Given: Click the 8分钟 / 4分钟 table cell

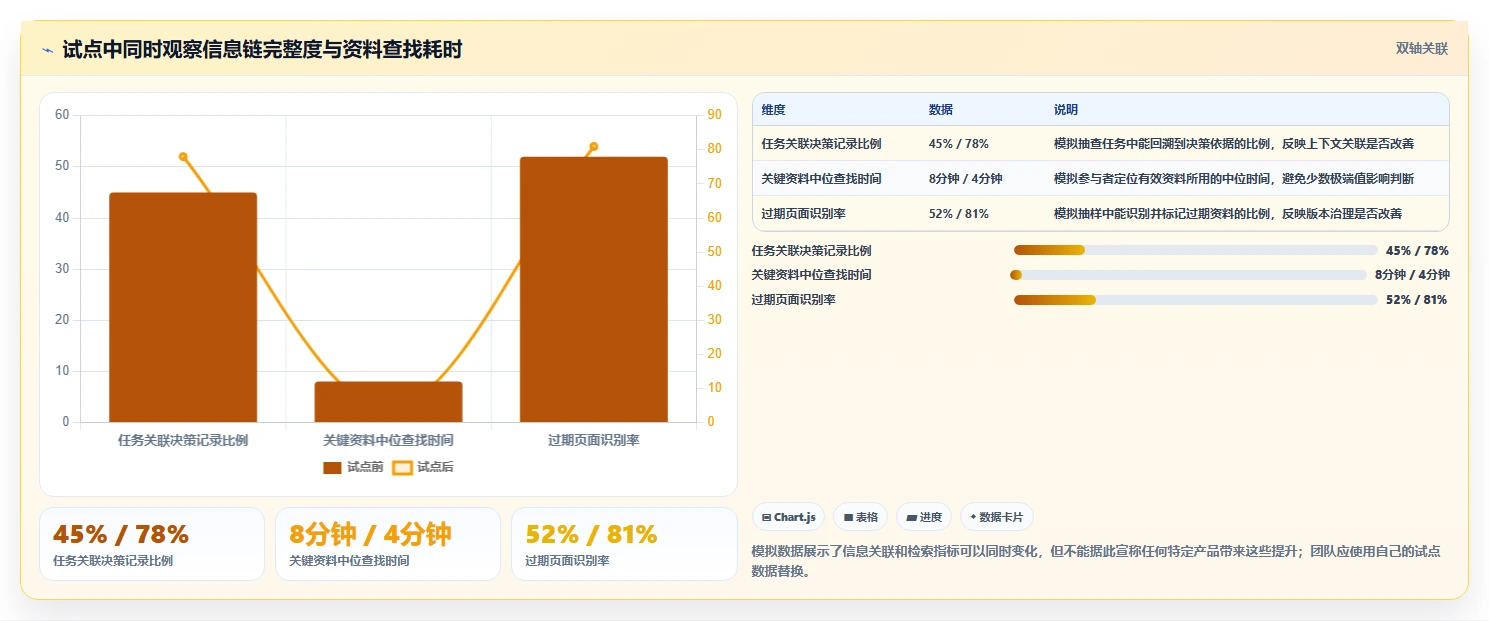Looking at the screenshot, I should click(x=965, y=179).
